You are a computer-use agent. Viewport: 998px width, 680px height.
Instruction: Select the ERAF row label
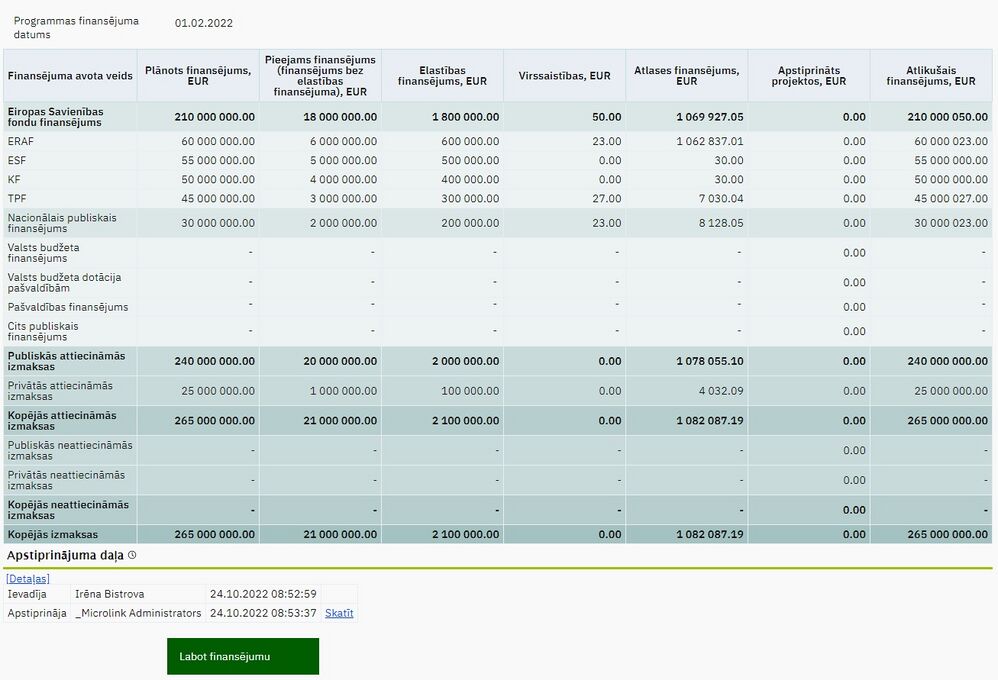tap(20, 141)
